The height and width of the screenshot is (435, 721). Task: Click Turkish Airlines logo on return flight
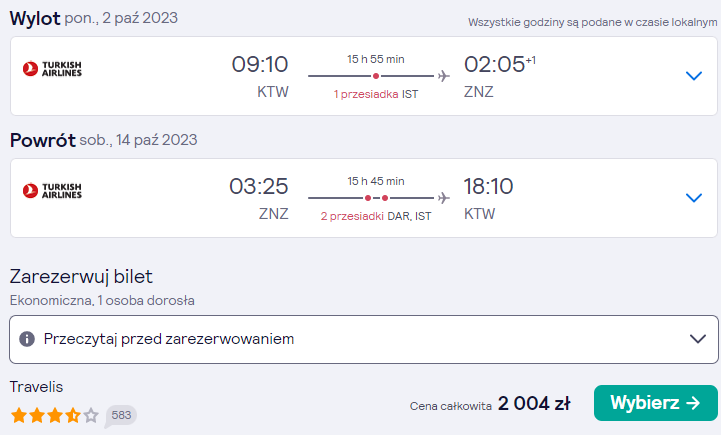pos(52,191)
